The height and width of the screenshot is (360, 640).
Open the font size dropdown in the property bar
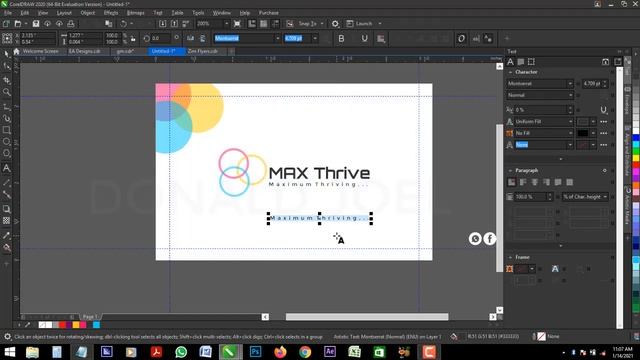315,38
